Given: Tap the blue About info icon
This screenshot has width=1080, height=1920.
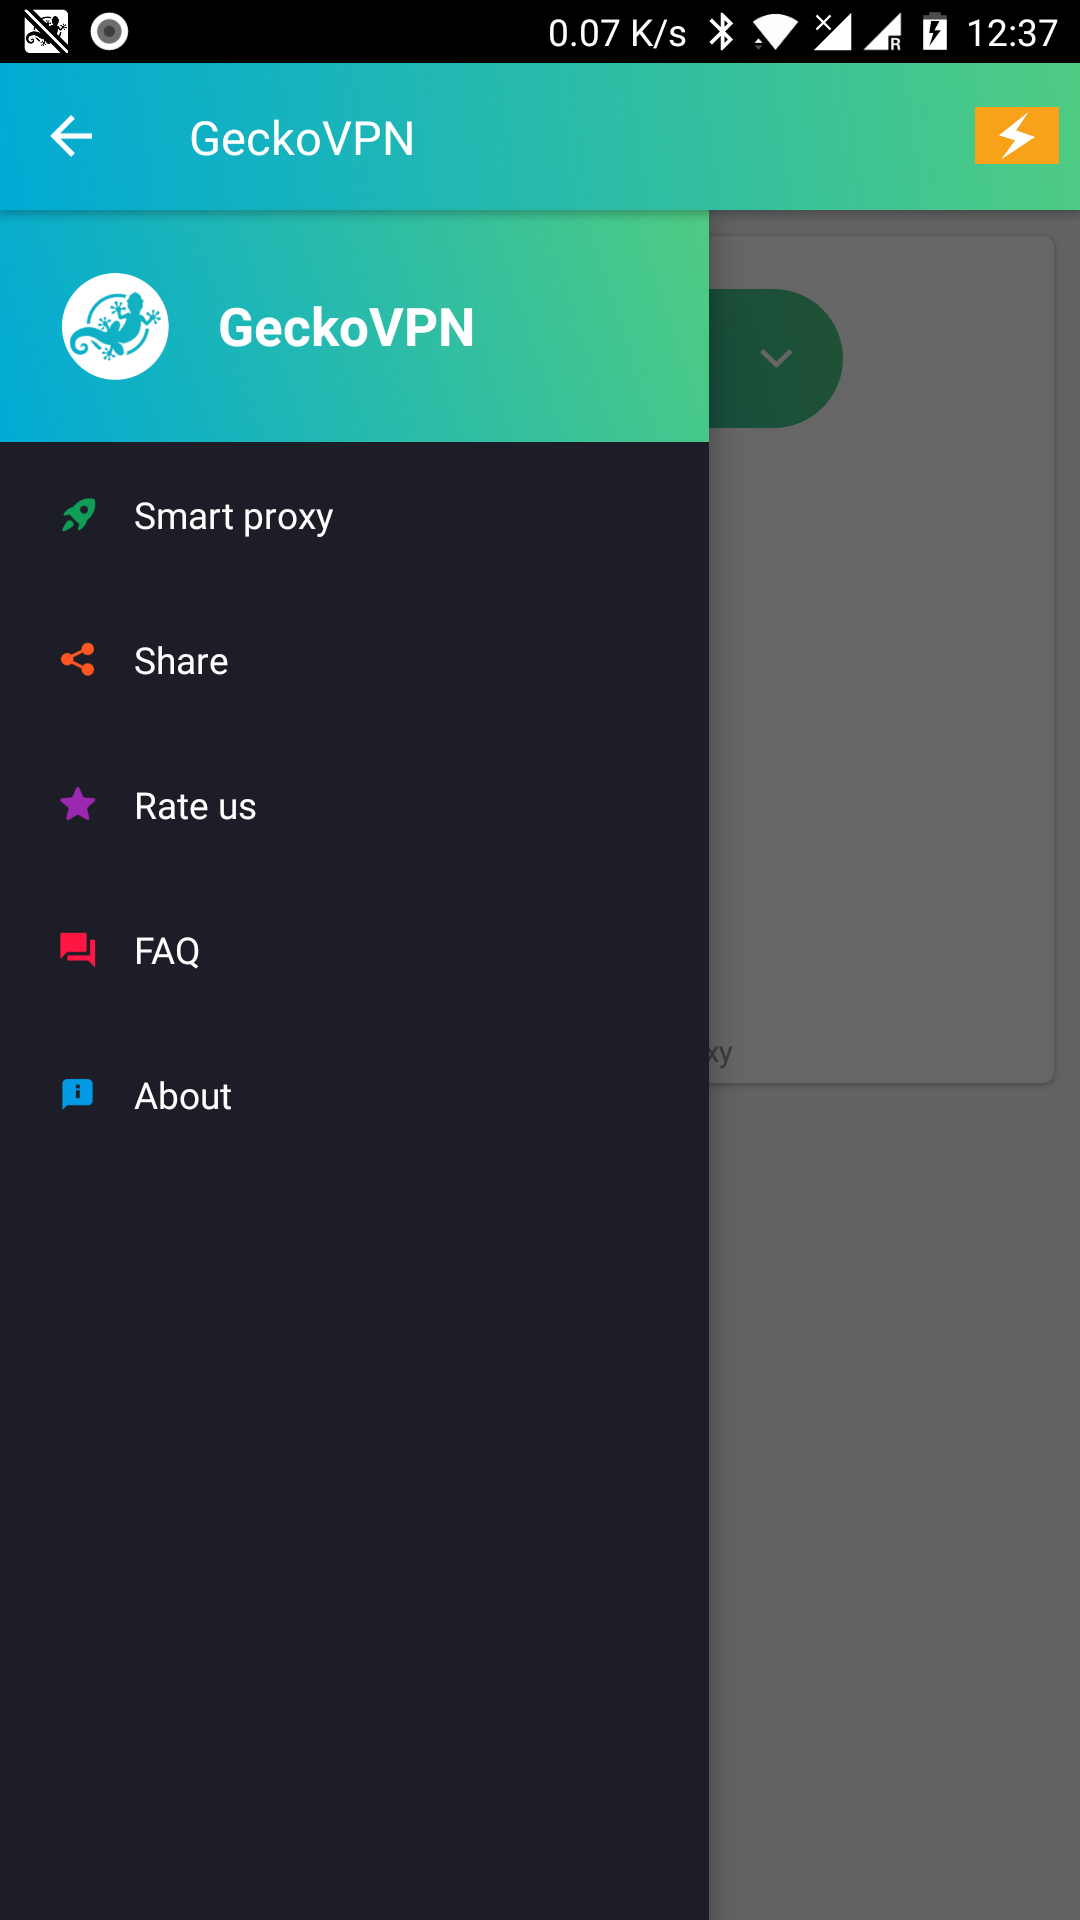Looking at the screenshot, I should 78,1095.
